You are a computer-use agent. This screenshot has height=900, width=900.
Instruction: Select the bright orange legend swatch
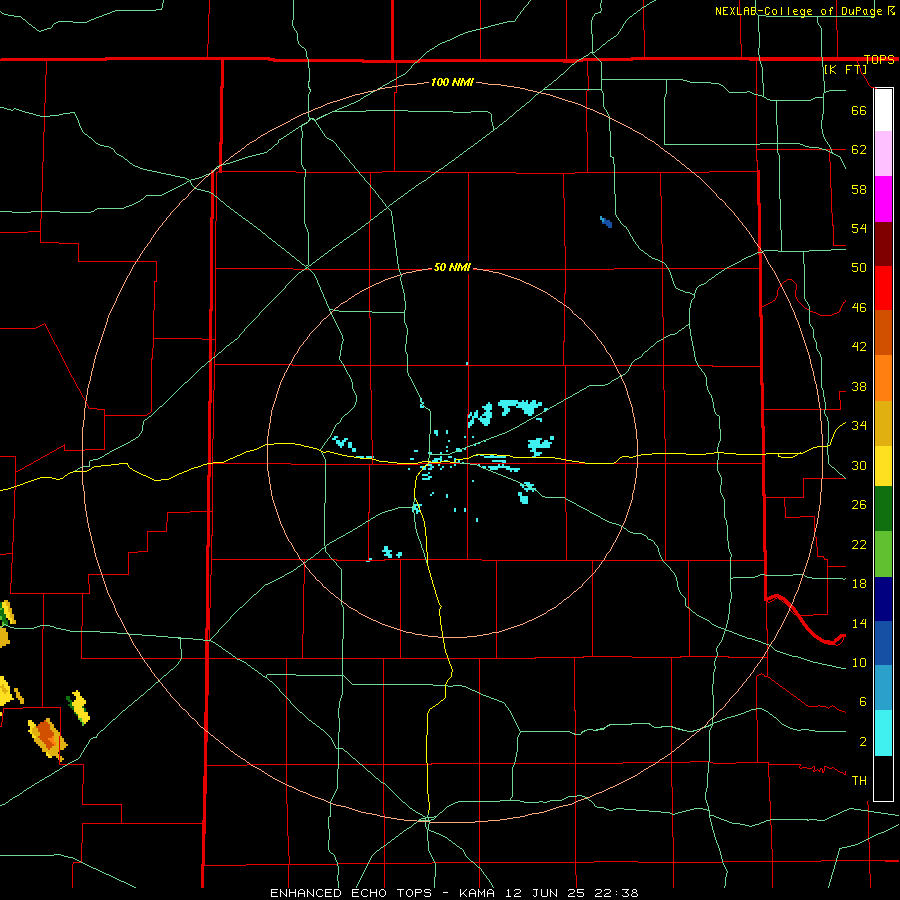pyautogui.click(x=883, y=378)
